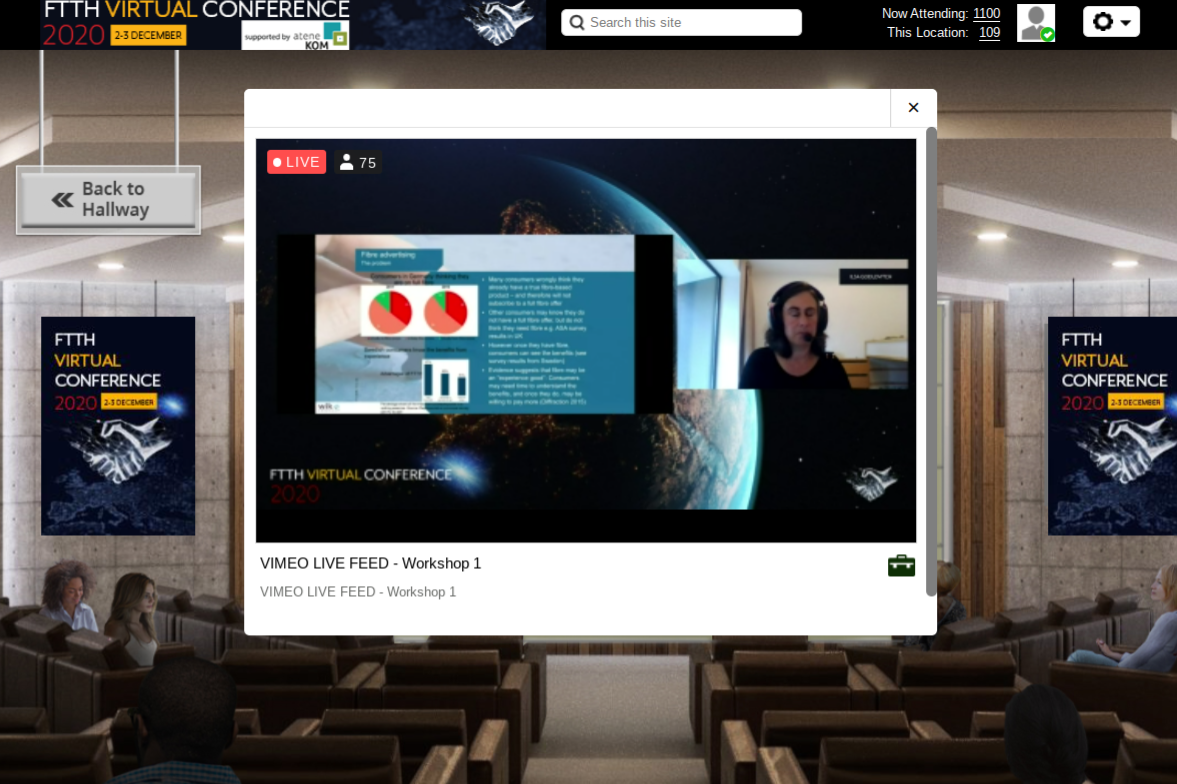Viewport: 1177px width, 784px height.
Task: Focus the Search this site field
Action: 681,23
